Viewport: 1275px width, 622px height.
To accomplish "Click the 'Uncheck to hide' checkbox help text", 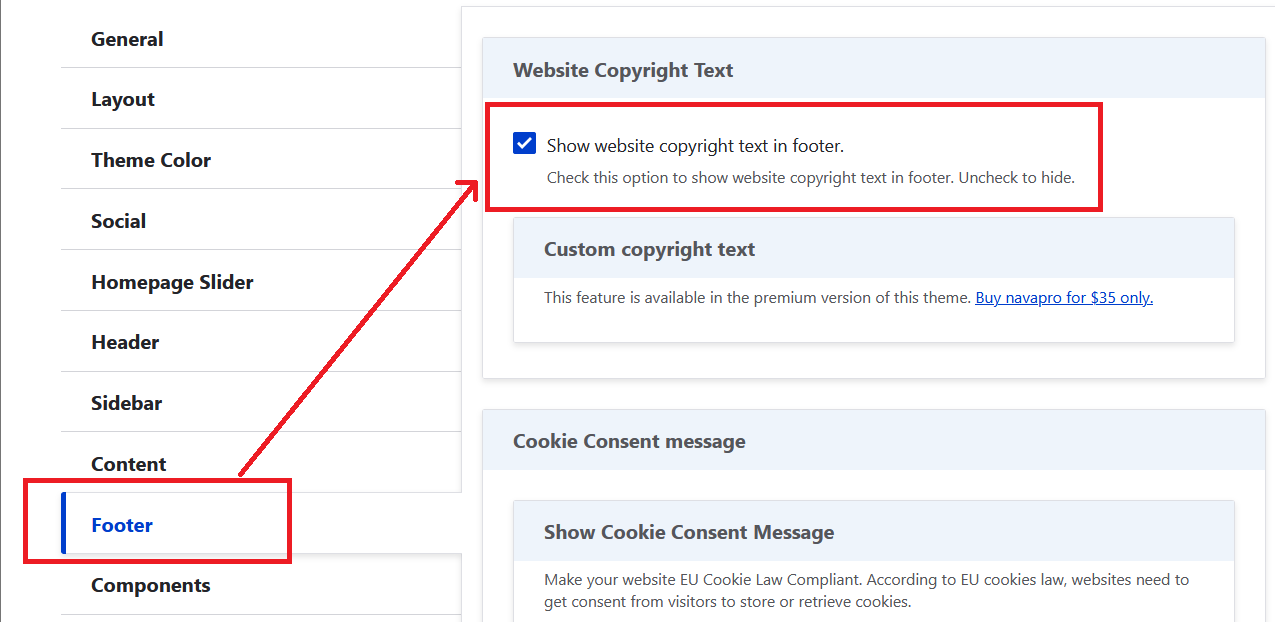I will click(x=810, y=178).
